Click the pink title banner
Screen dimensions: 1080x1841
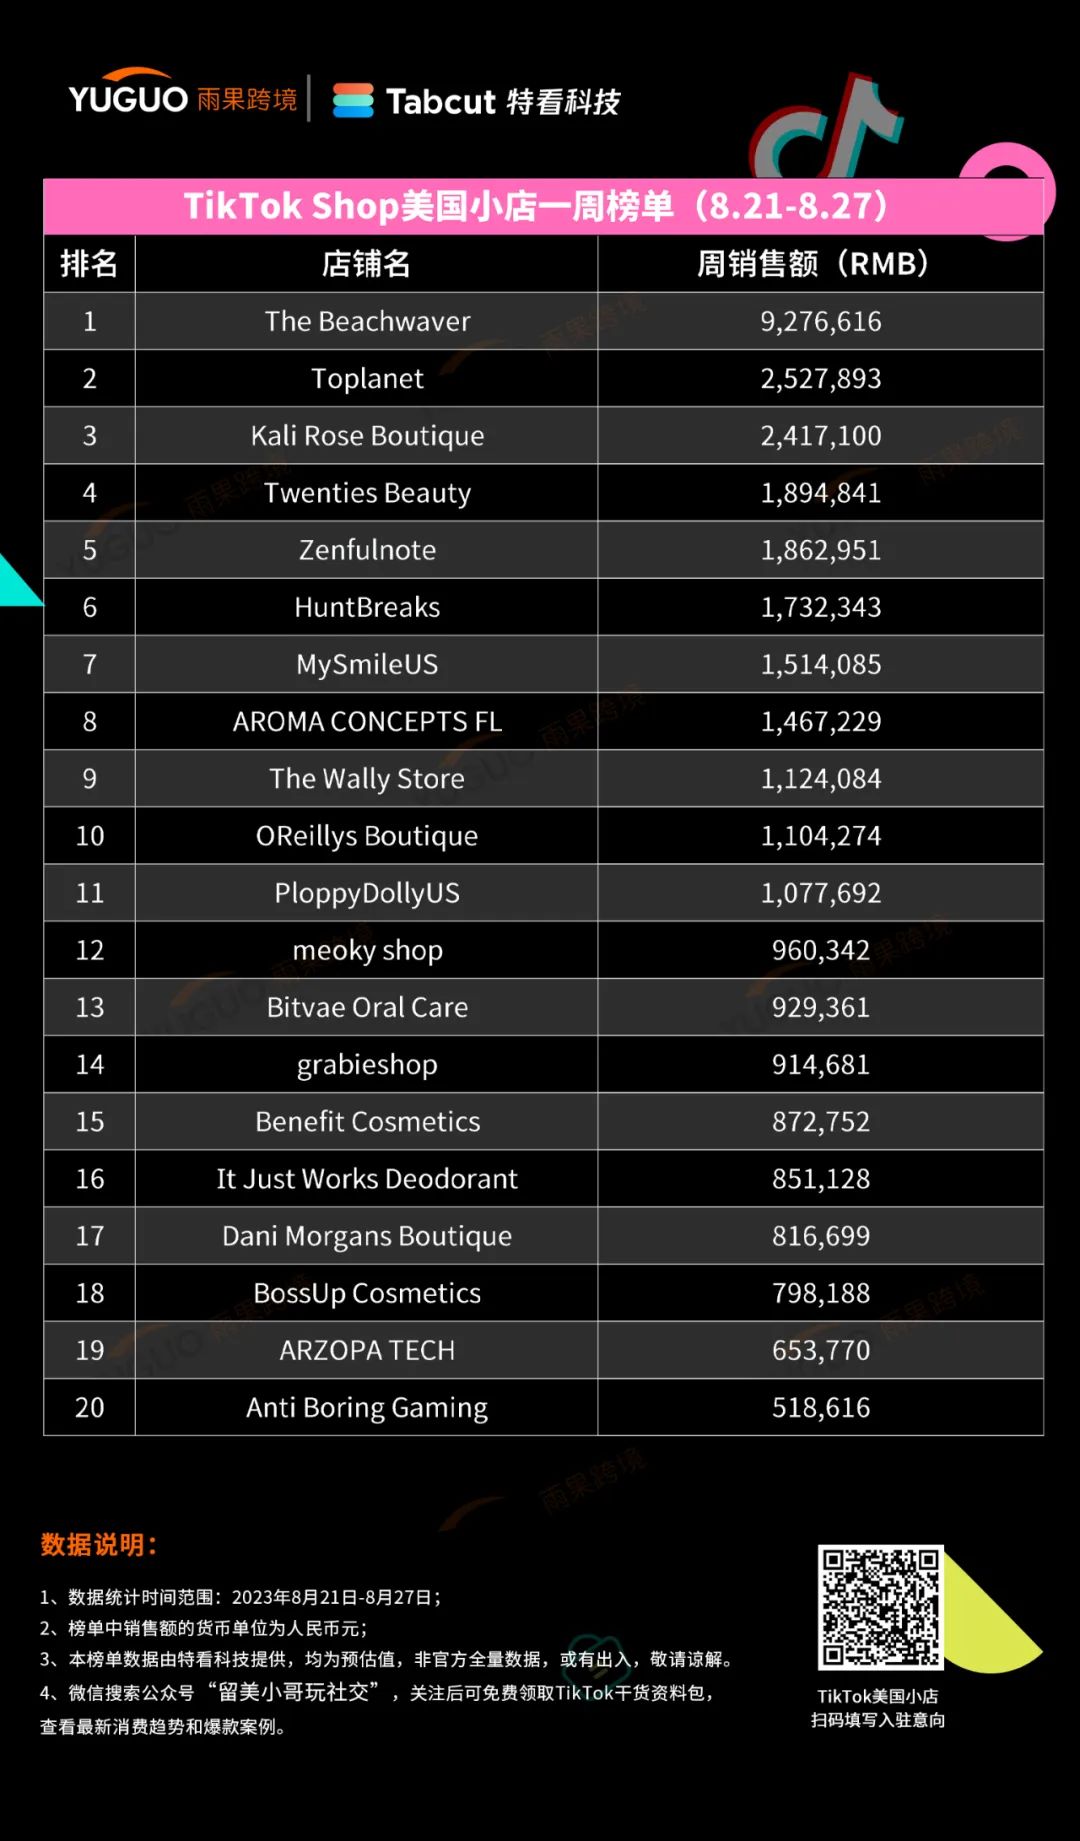(543, 206)
